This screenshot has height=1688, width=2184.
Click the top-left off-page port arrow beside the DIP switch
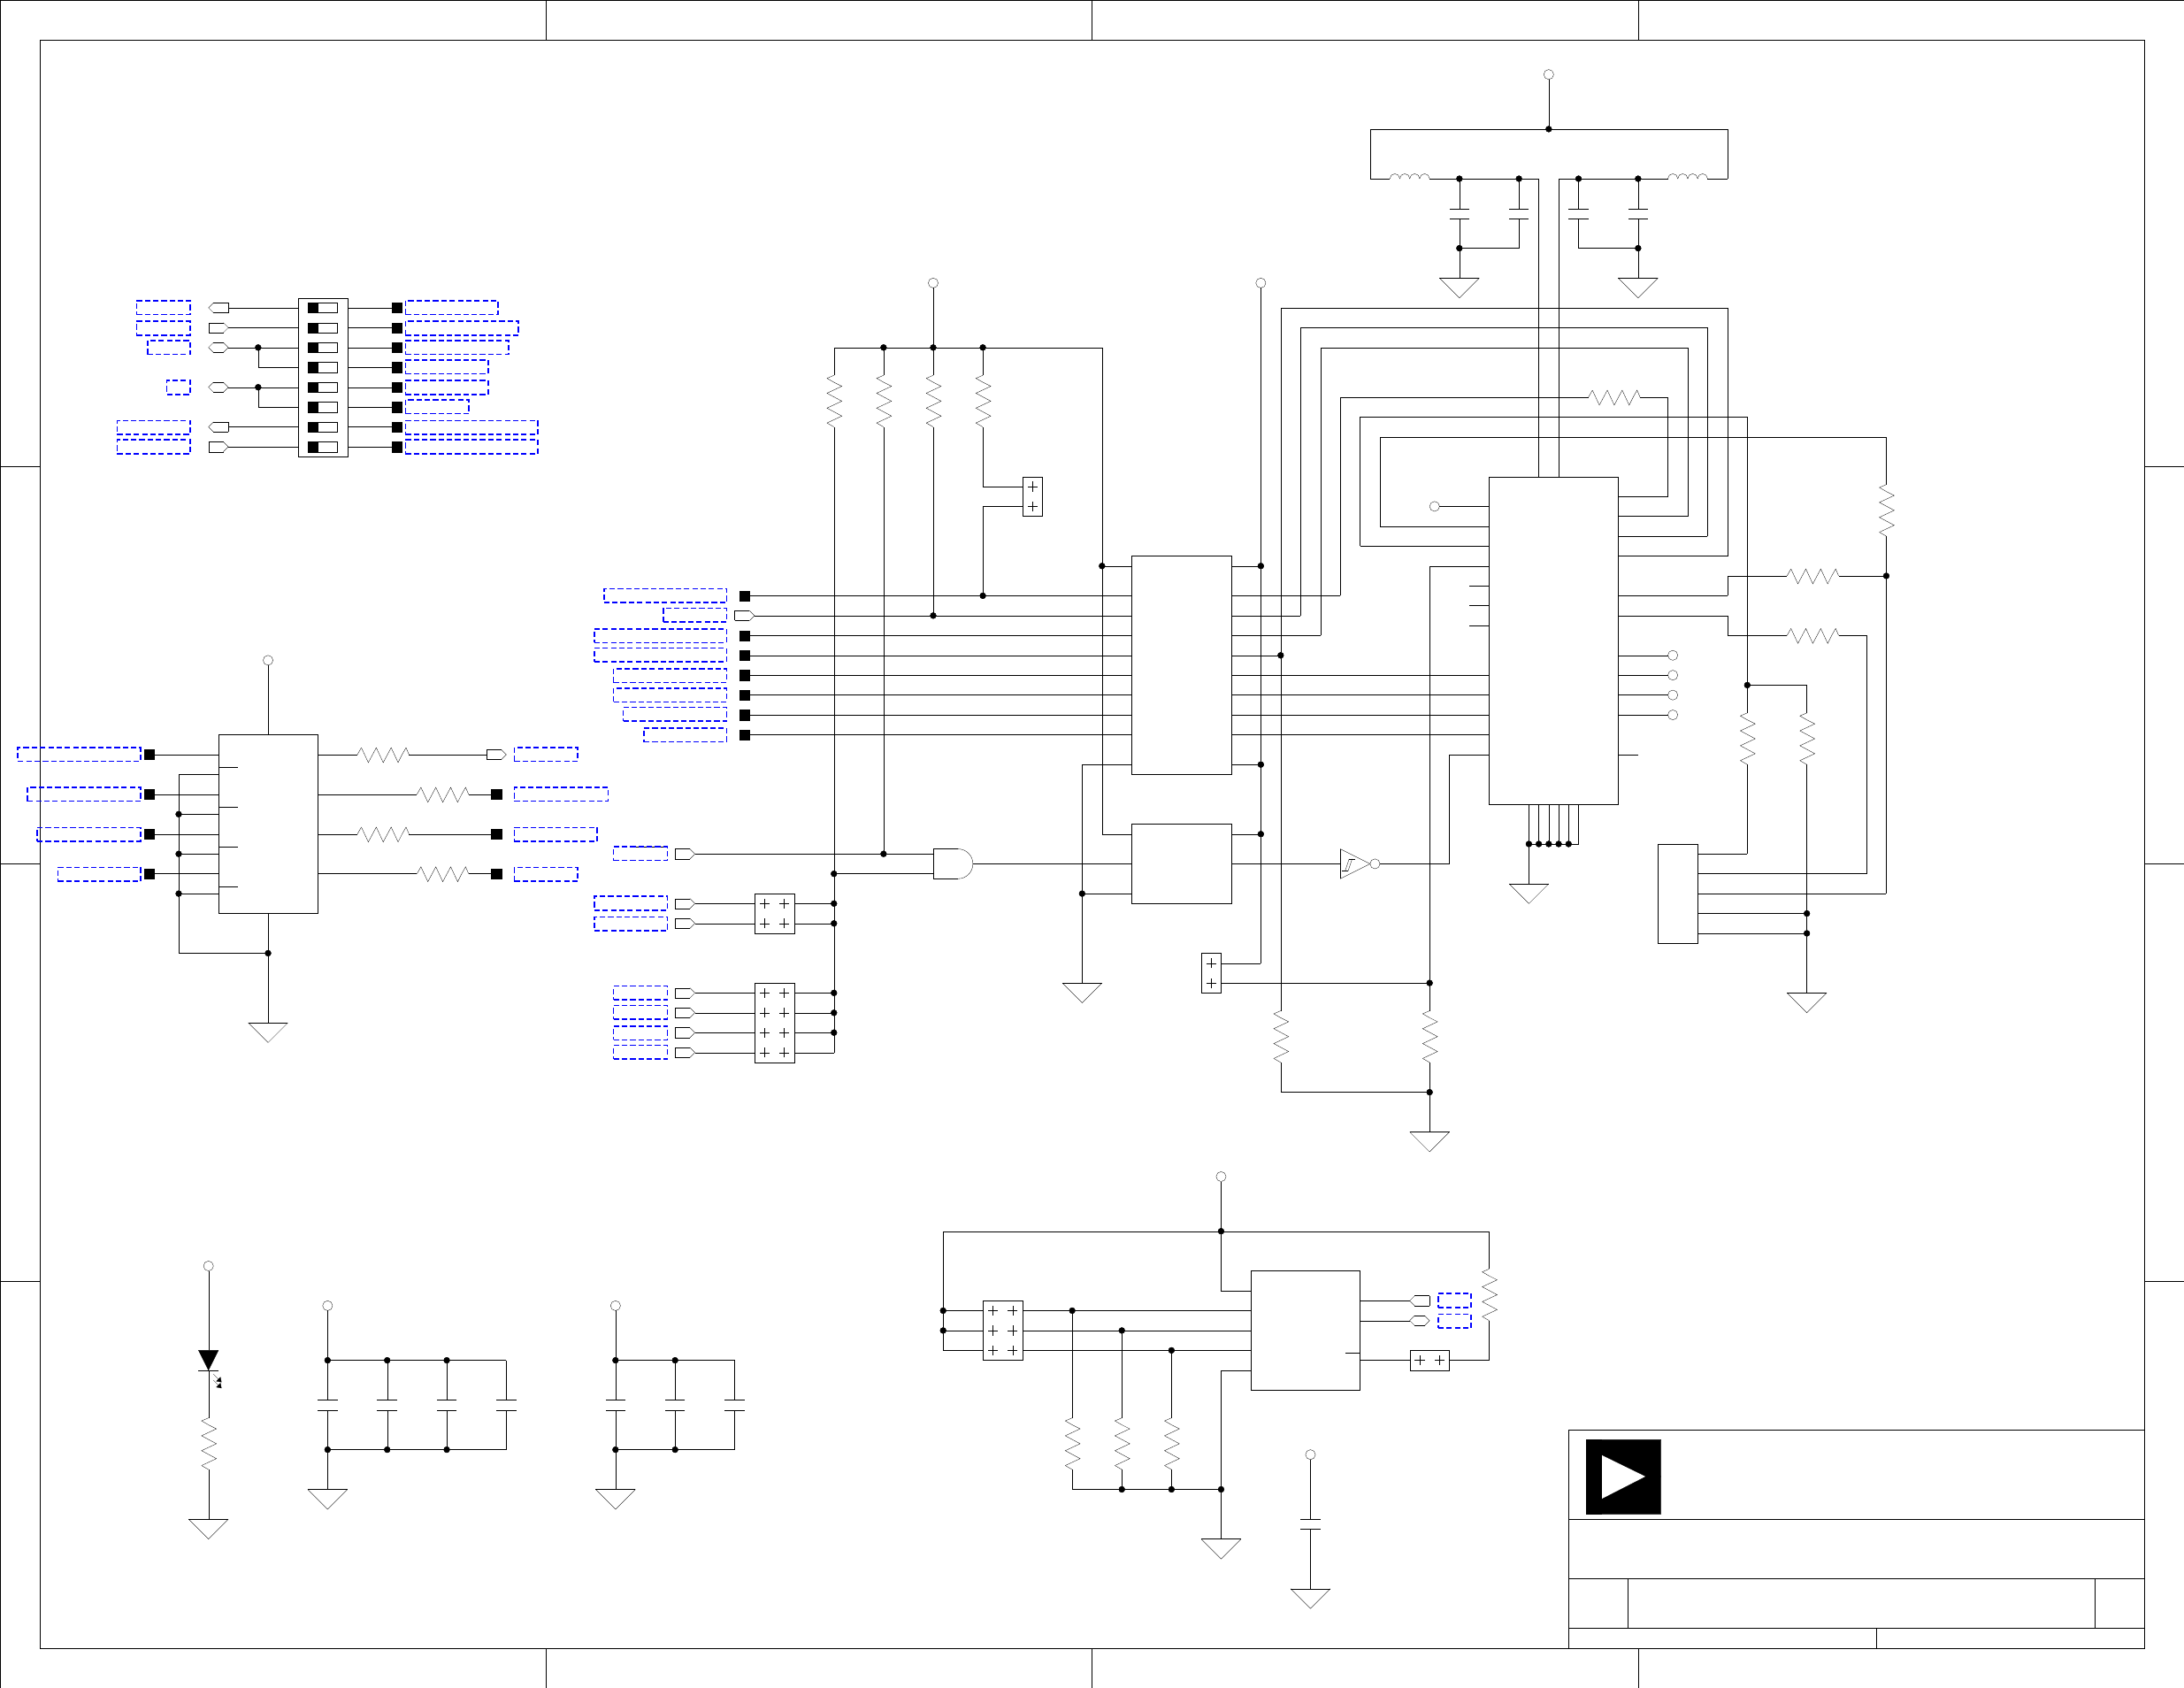pos(219,308)
